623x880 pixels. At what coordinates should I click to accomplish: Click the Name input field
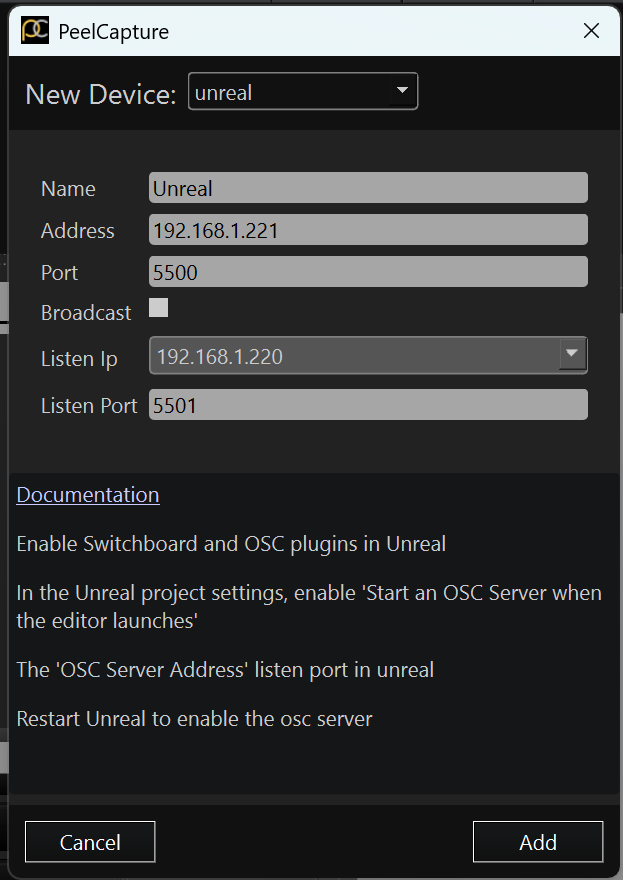point(368,188)
